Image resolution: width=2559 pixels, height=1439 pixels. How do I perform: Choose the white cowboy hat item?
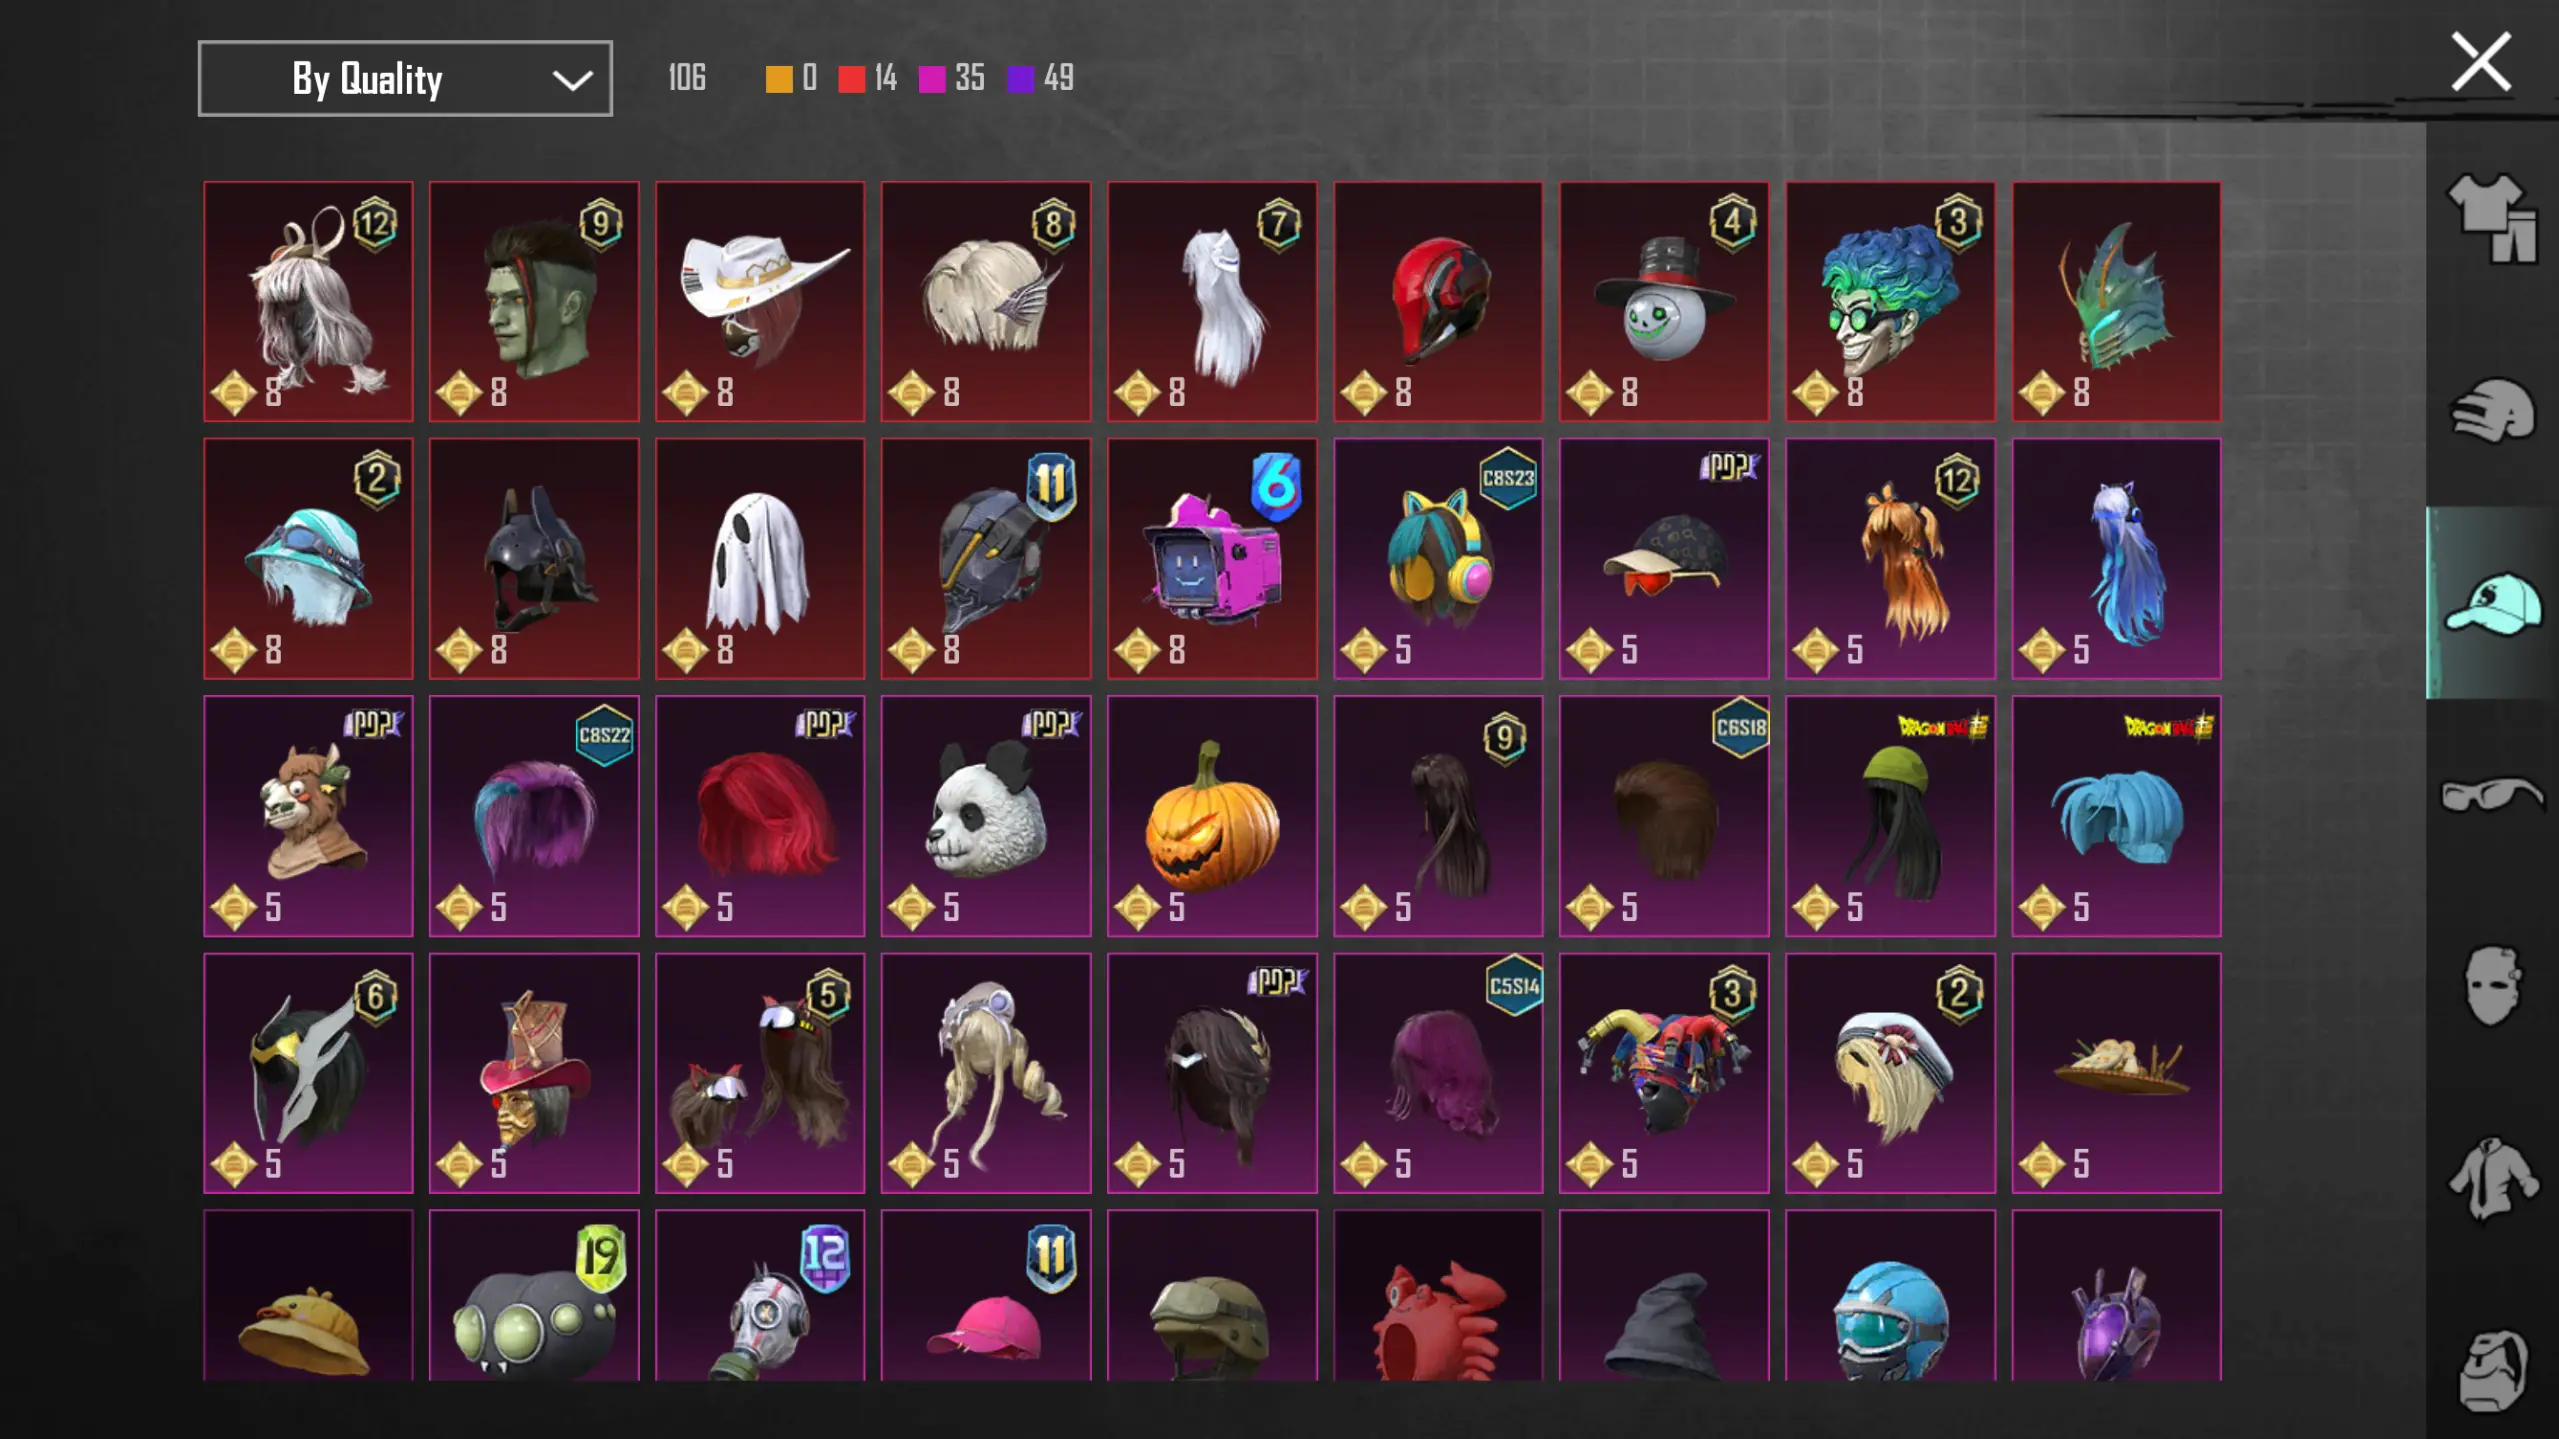[x=759, y=301]
